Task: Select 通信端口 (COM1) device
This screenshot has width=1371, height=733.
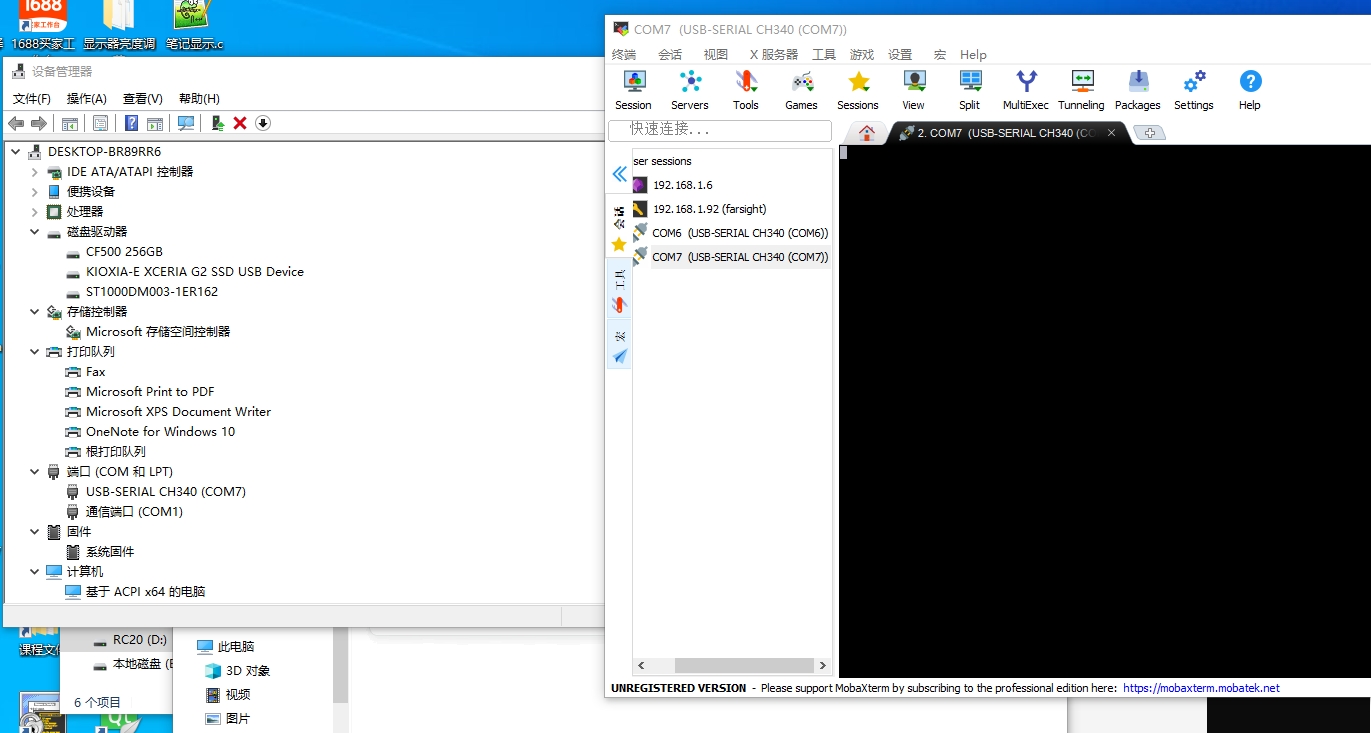Action: tap(134, 512)
